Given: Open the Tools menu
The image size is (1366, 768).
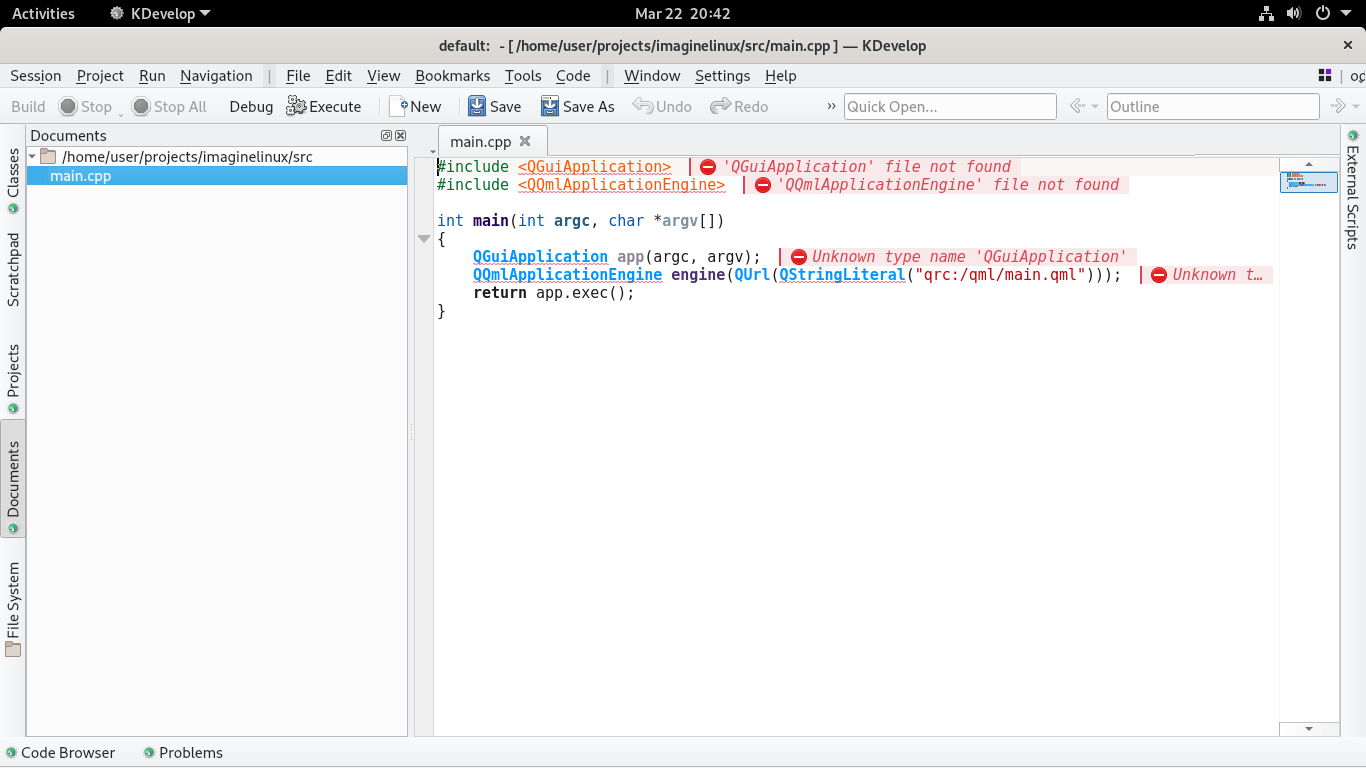Looking at the screenshot, I should [523, 76].
